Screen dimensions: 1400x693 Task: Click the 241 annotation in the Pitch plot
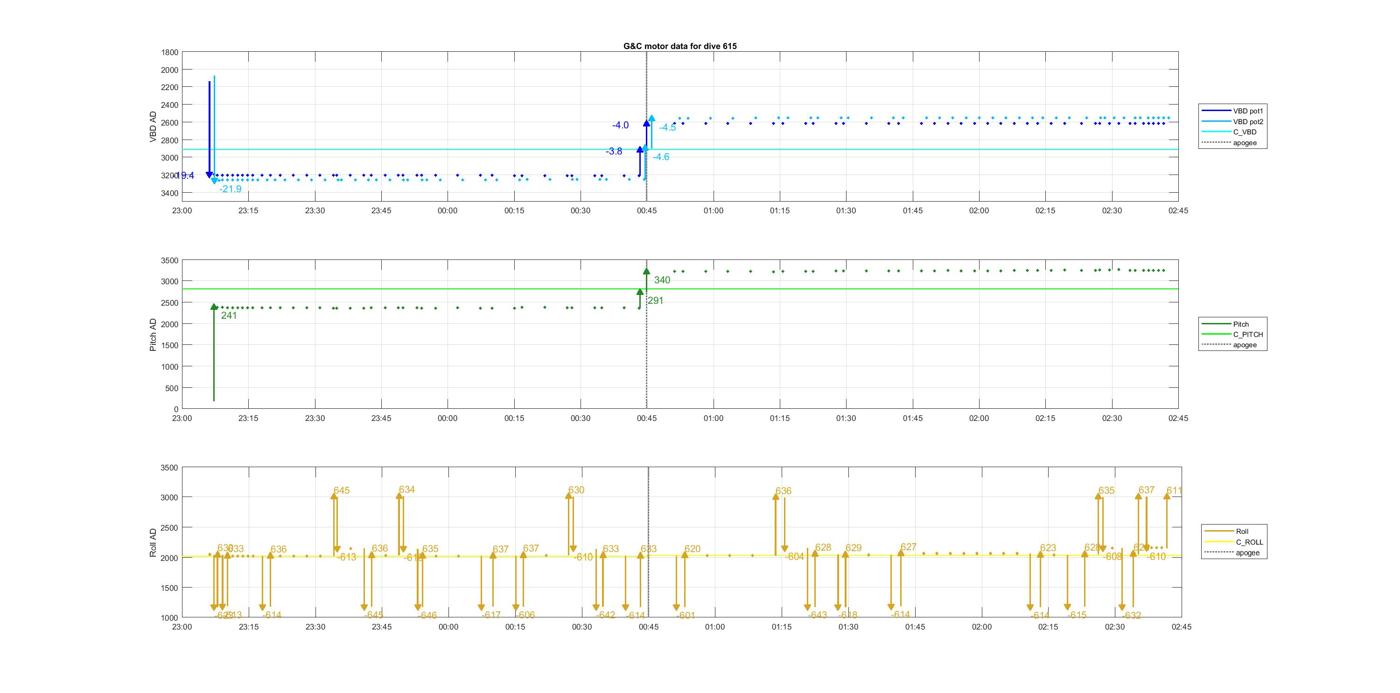click(229, 315)
